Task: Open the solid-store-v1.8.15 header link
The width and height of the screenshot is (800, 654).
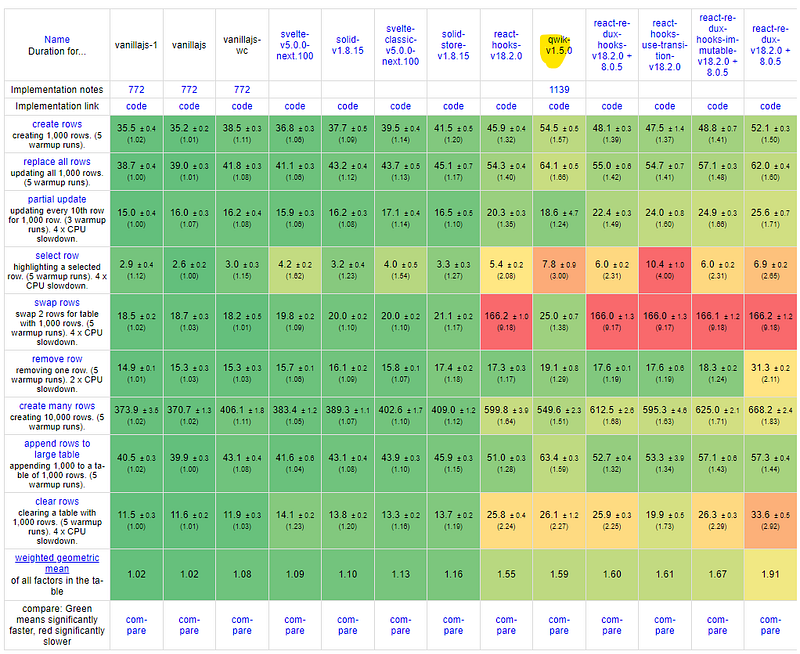Action: click(453, 45)
